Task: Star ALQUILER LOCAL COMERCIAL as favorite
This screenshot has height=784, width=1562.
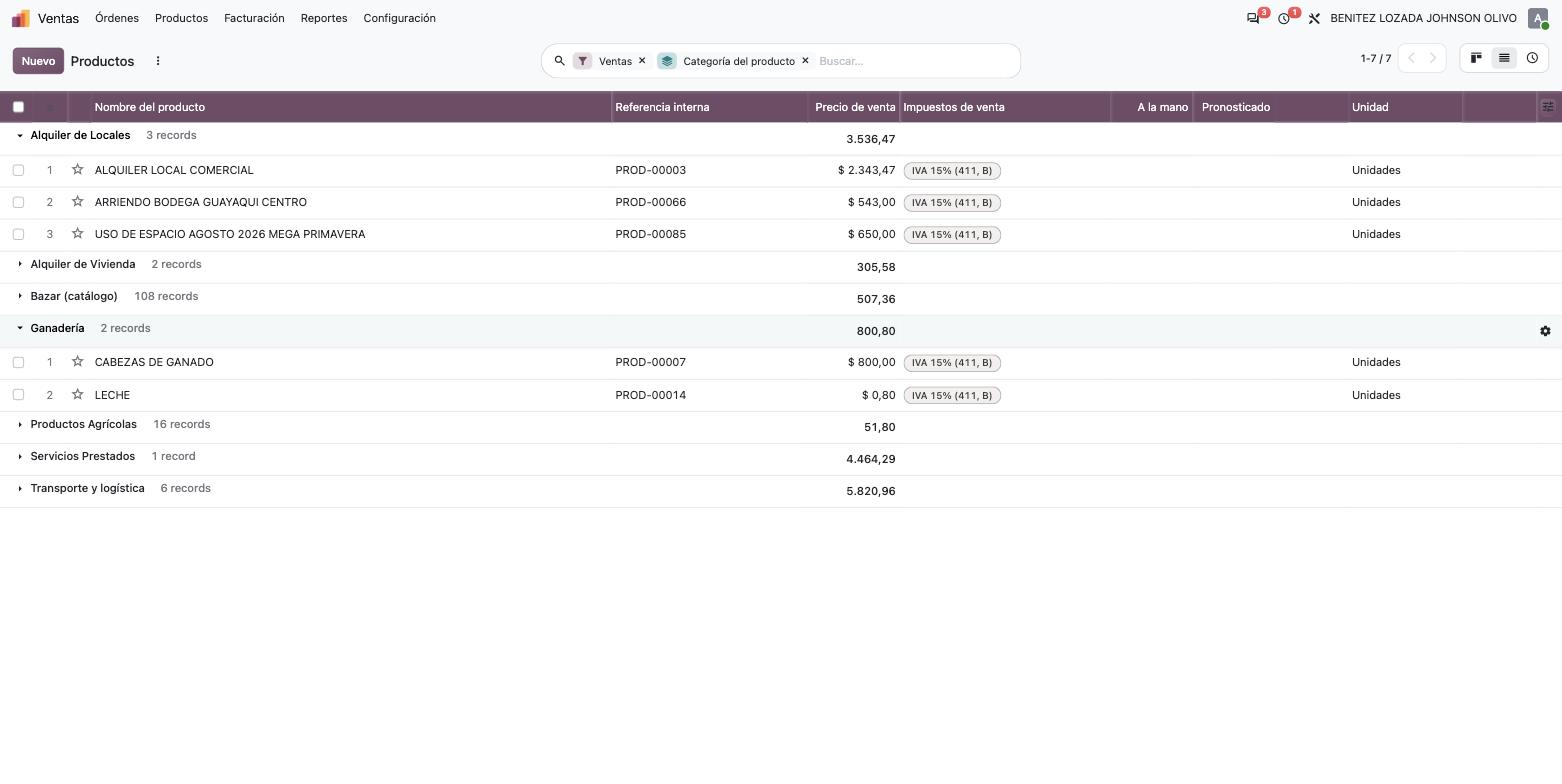Action: [77, 170]
